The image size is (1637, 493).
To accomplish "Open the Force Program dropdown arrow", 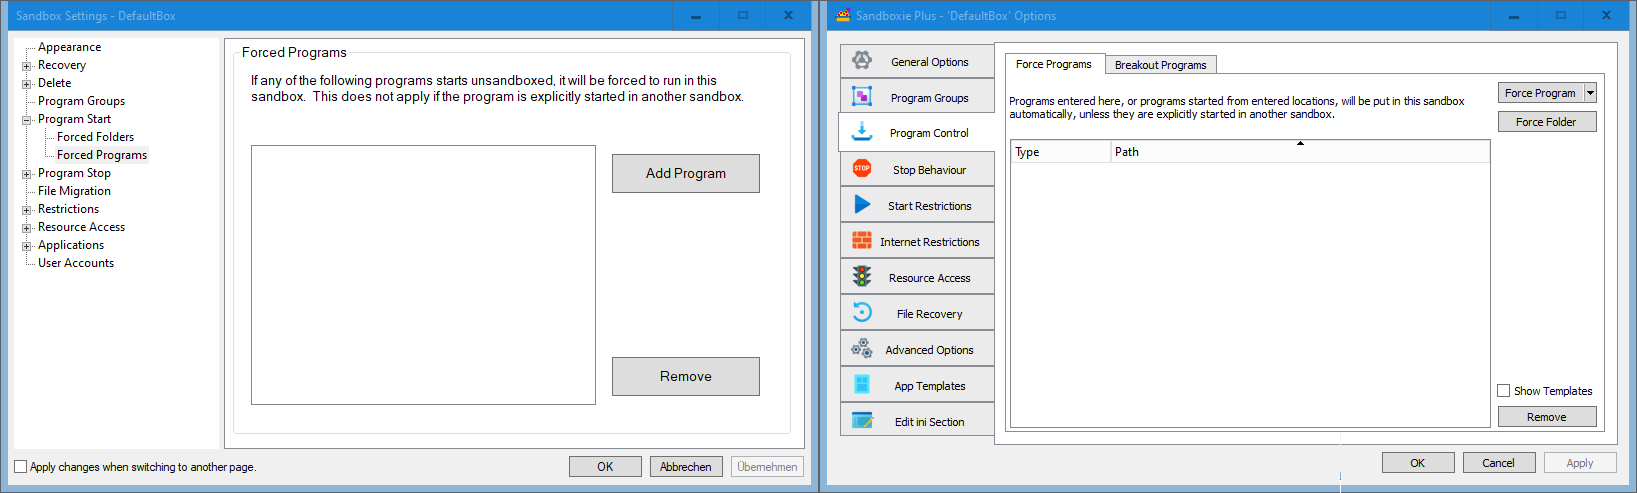I will click(1590, 93).
